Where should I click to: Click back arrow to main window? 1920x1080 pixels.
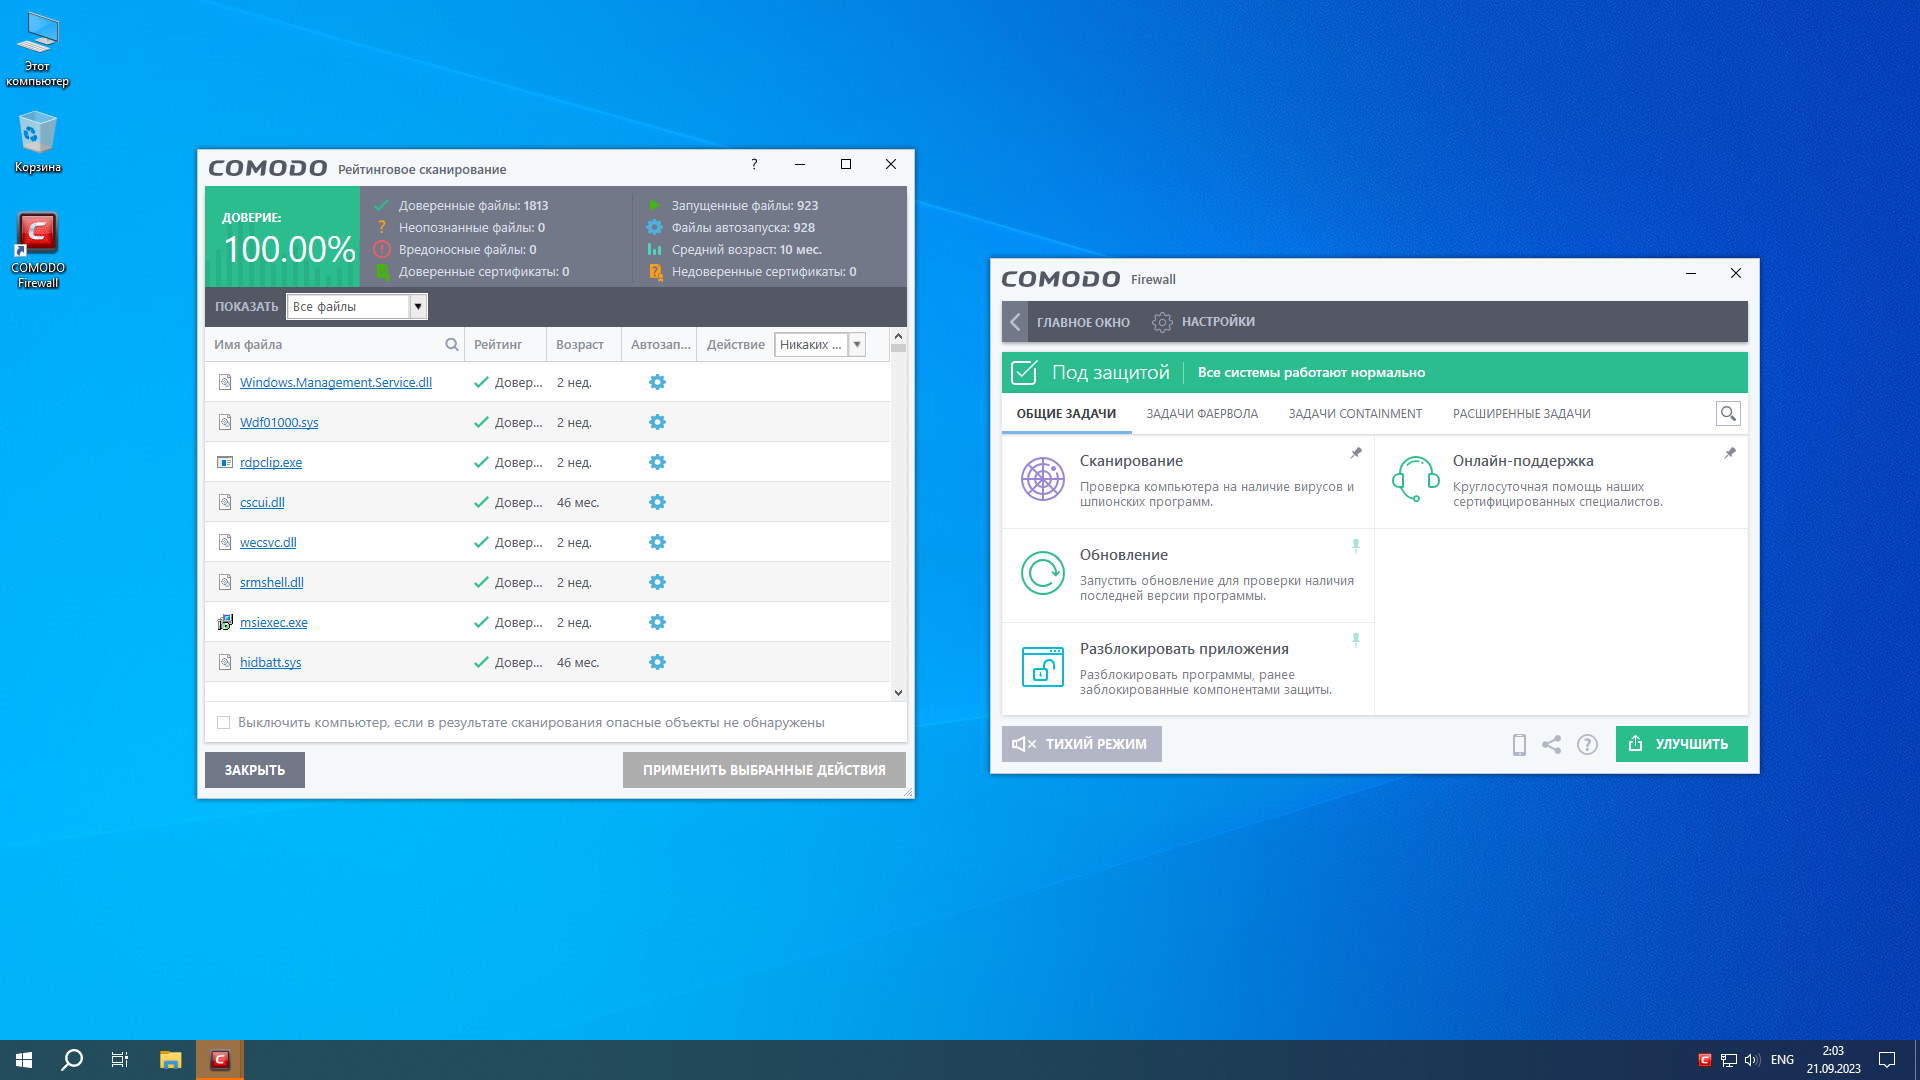coord(1015,322)
